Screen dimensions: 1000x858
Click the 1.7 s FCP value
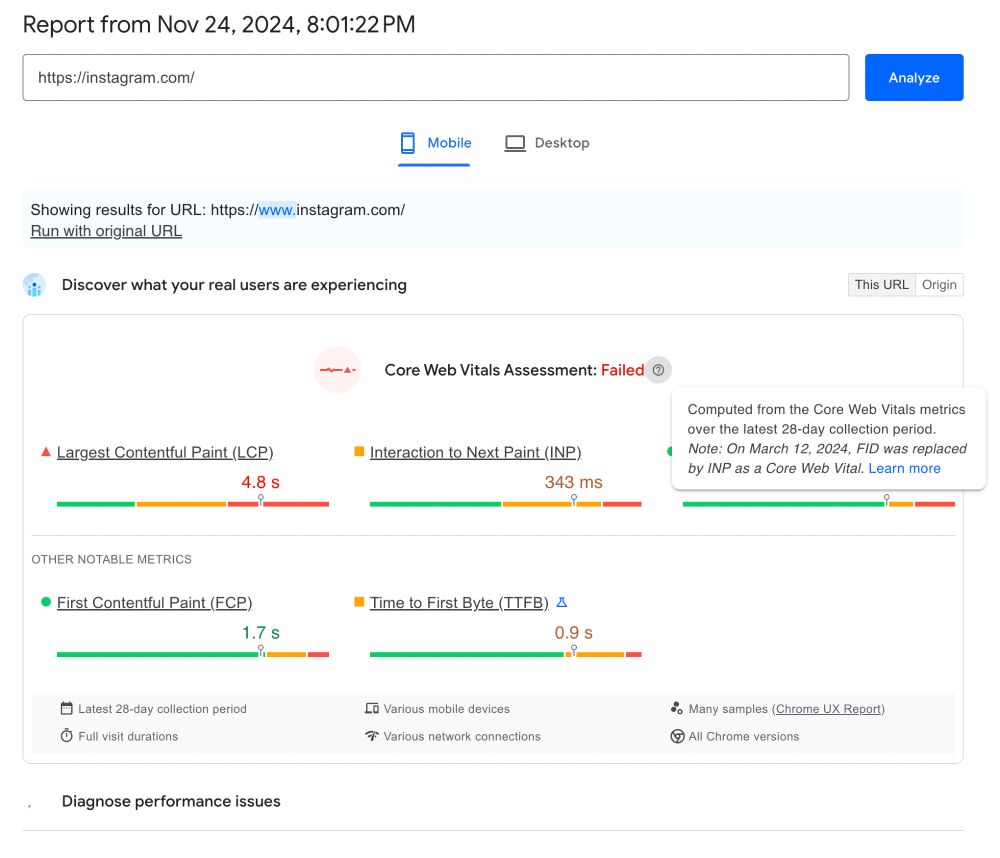pyautogui.click(x=260, y=633)
